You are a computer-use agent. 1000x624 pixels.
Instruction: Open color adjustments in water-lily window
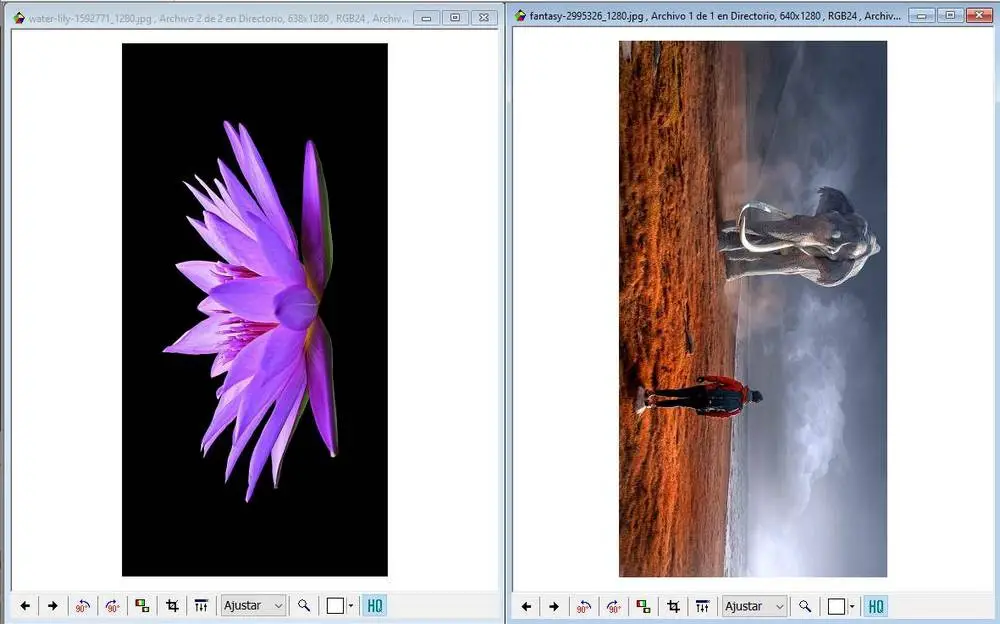click(x=201, y=605)
